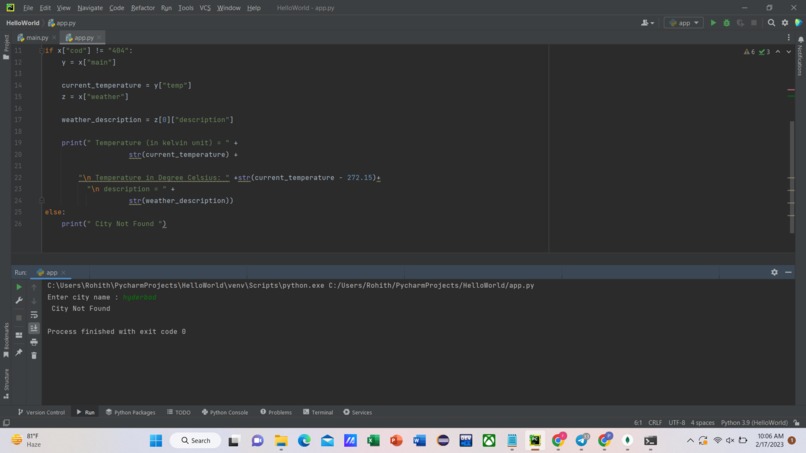The height and width of the screenshot is (453, 806).
Task: Open the Windows Start menu
Action: 156,441
